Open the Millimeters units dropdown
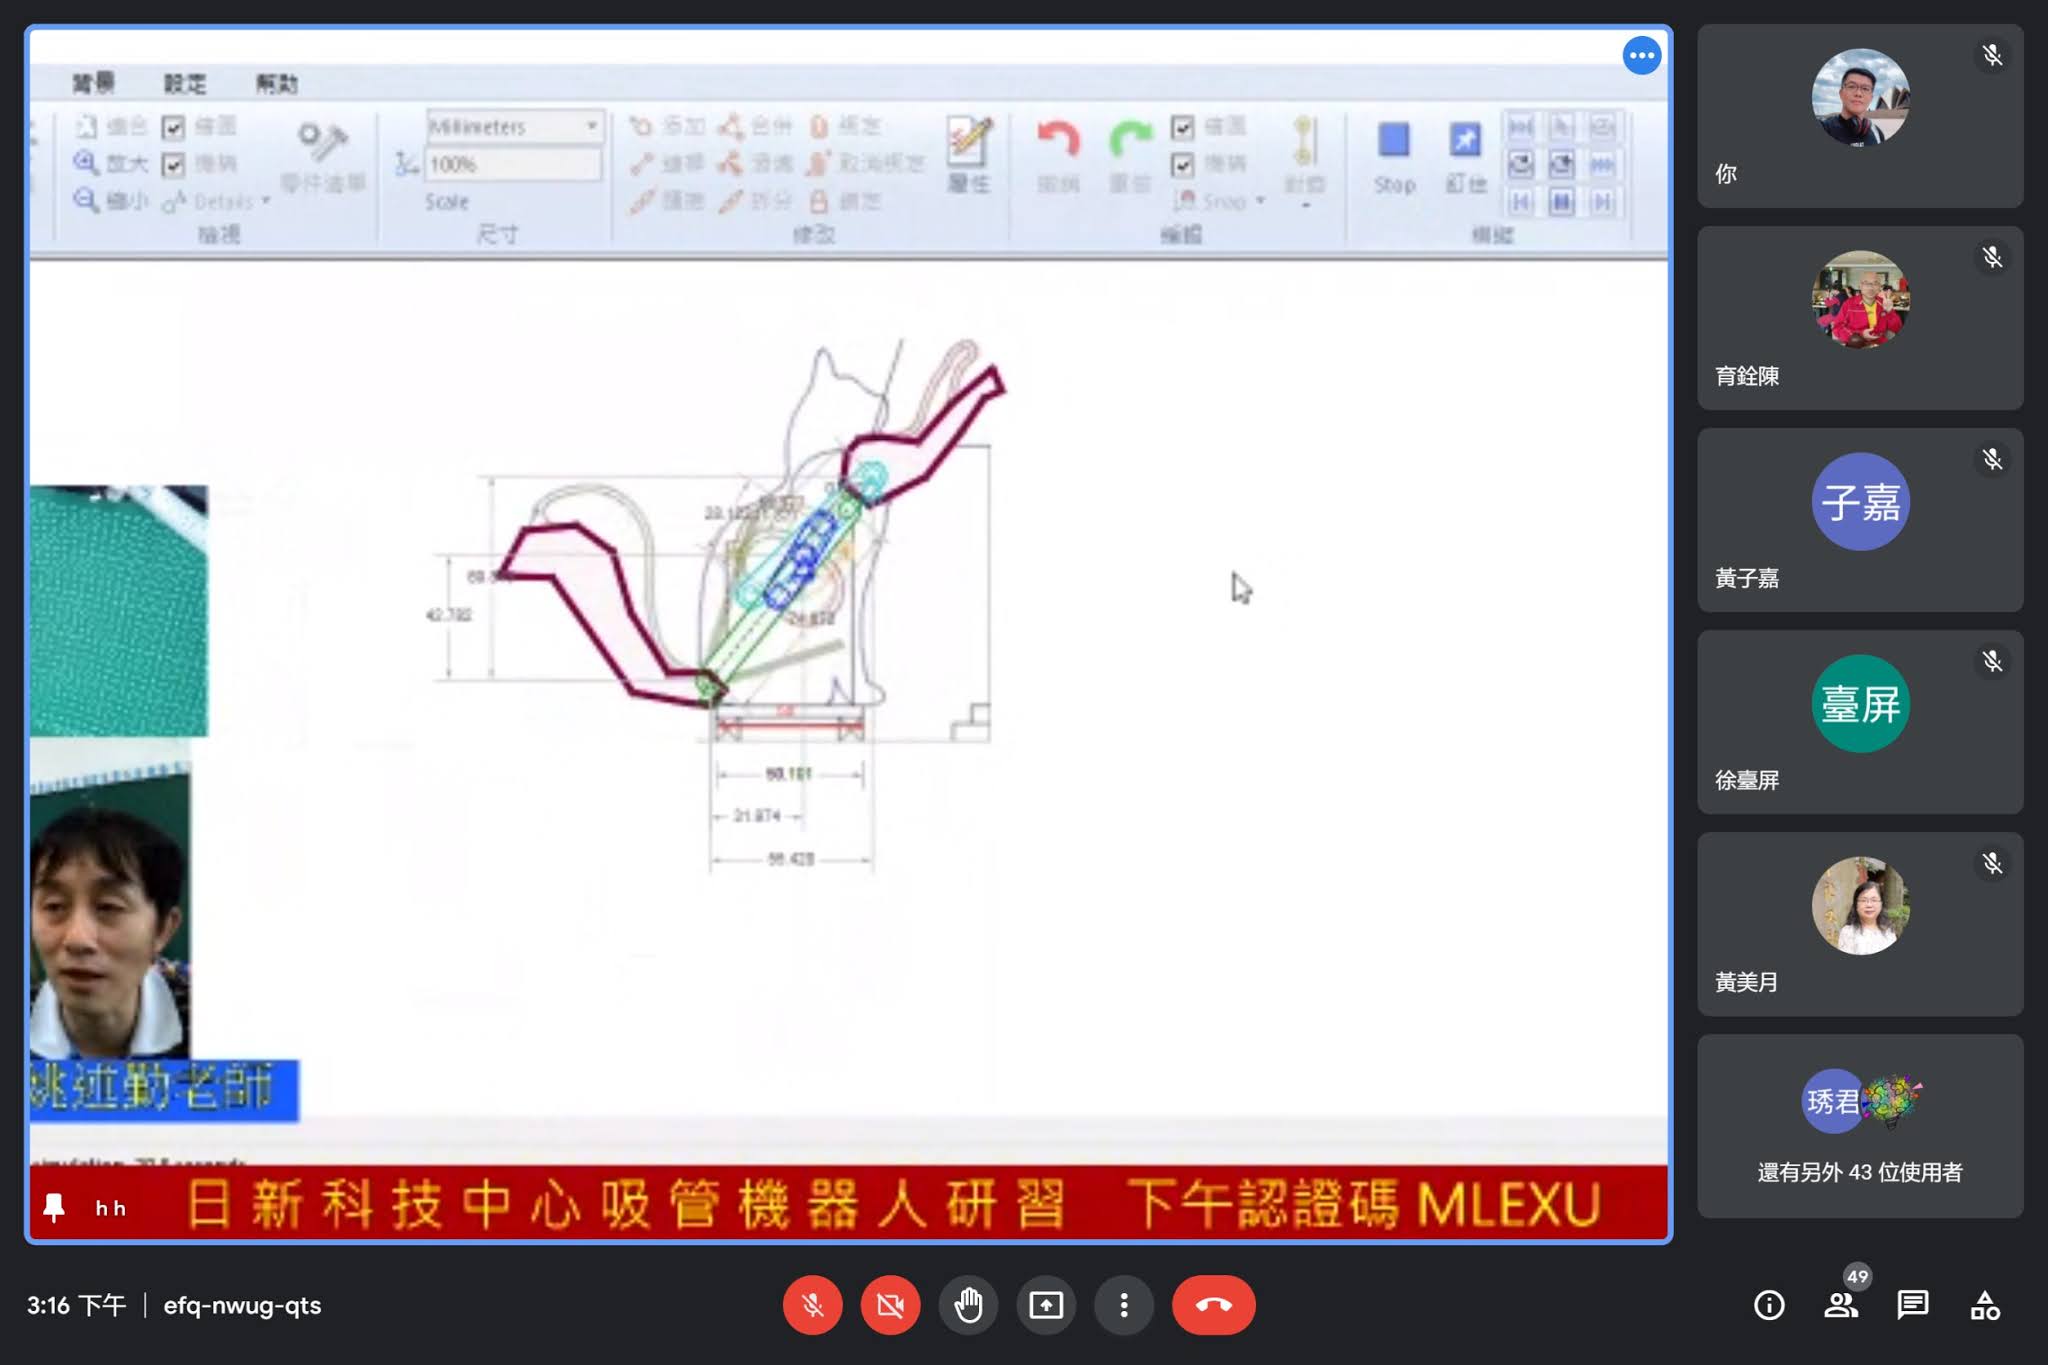Image resolution: width=2048 pixels, height=1365 pixels. 515,126
